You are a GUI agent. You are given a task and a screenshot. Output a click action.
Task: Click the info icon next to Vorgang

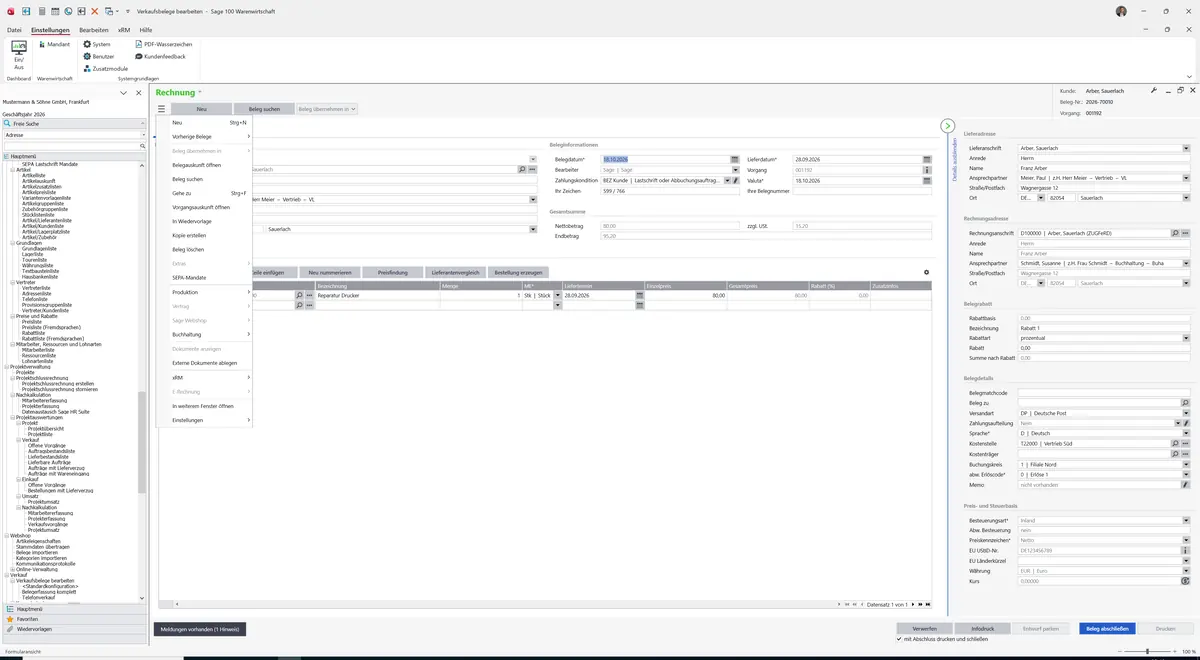click(x=927, y=170)
